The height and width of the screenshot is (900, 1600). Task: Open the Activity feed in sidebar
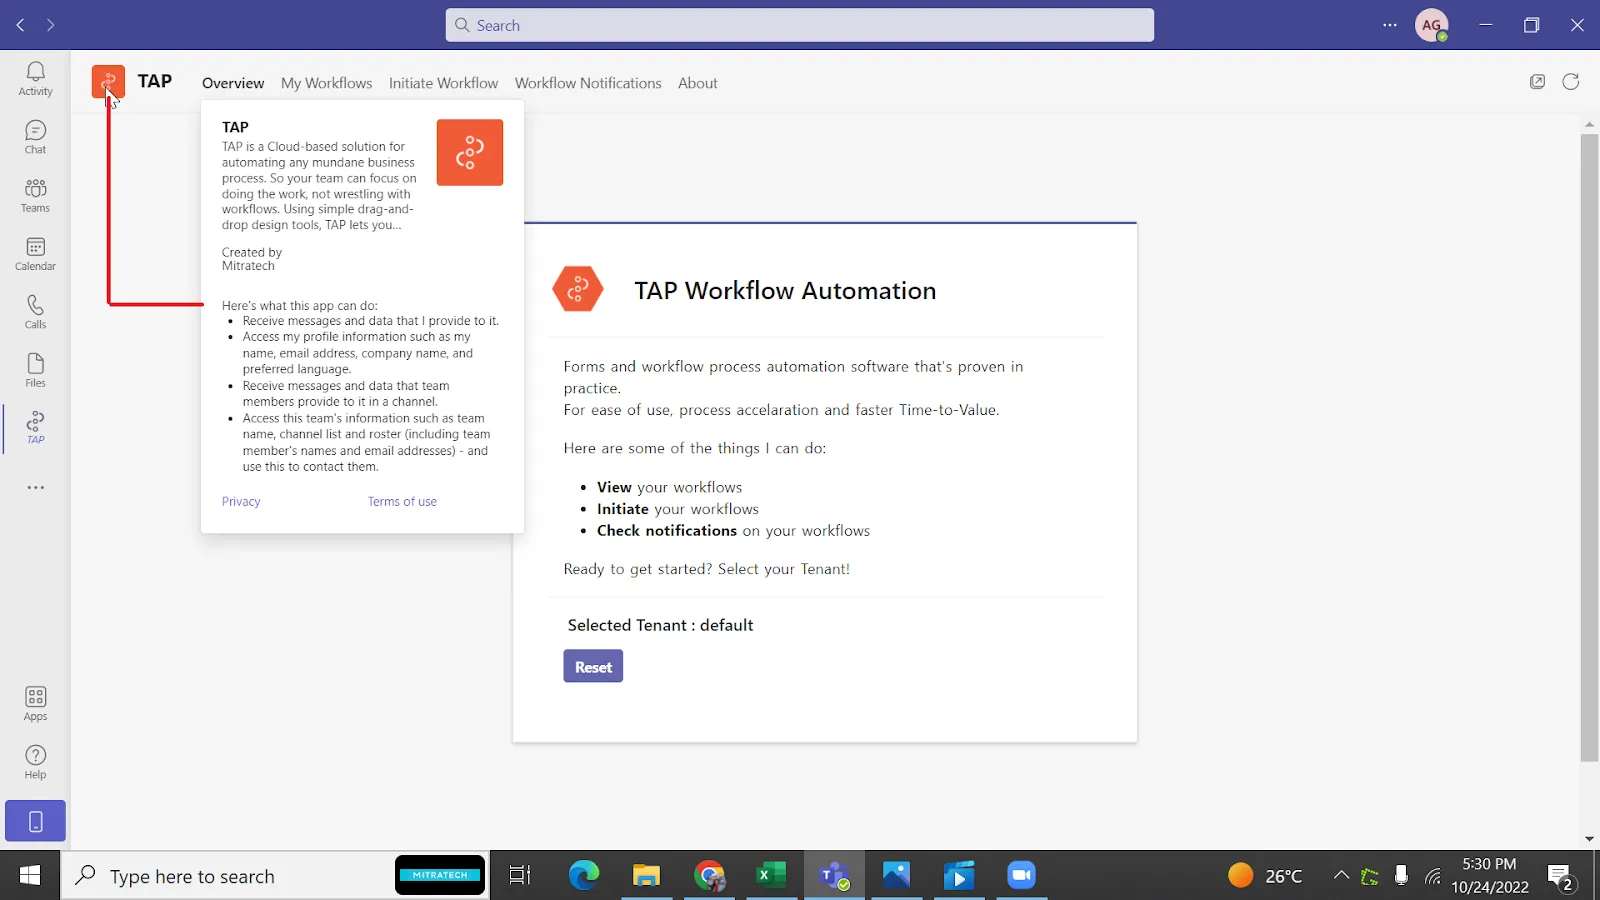tap(35, 78)
